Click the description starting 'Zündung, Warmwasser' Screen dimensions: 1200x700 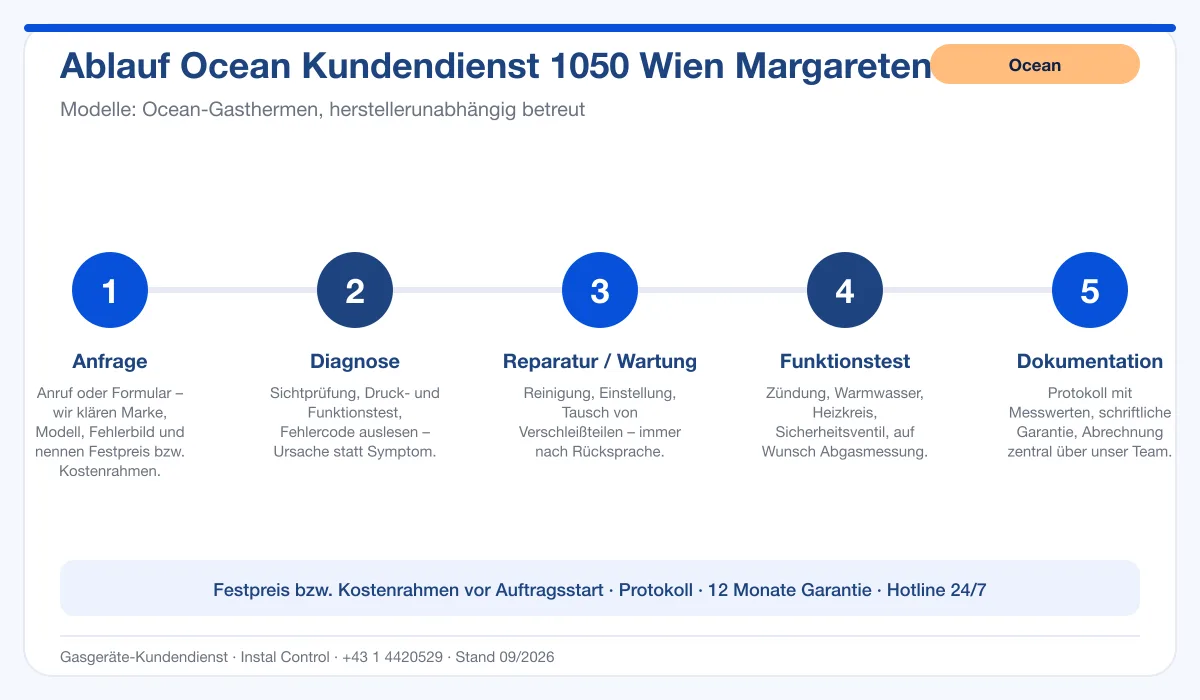tap(845, 422)
